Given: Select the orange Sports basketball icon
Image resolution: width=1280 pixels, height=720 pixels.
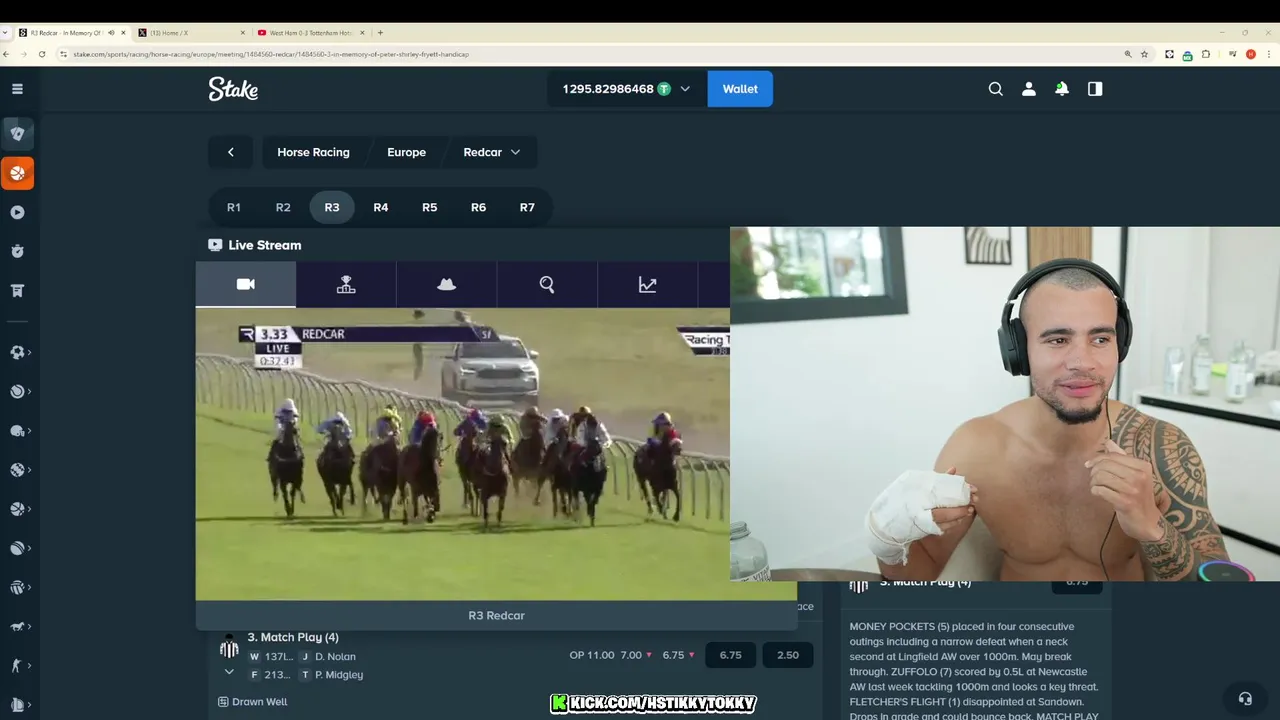Looking at the screenshot, I should point(17,173).
